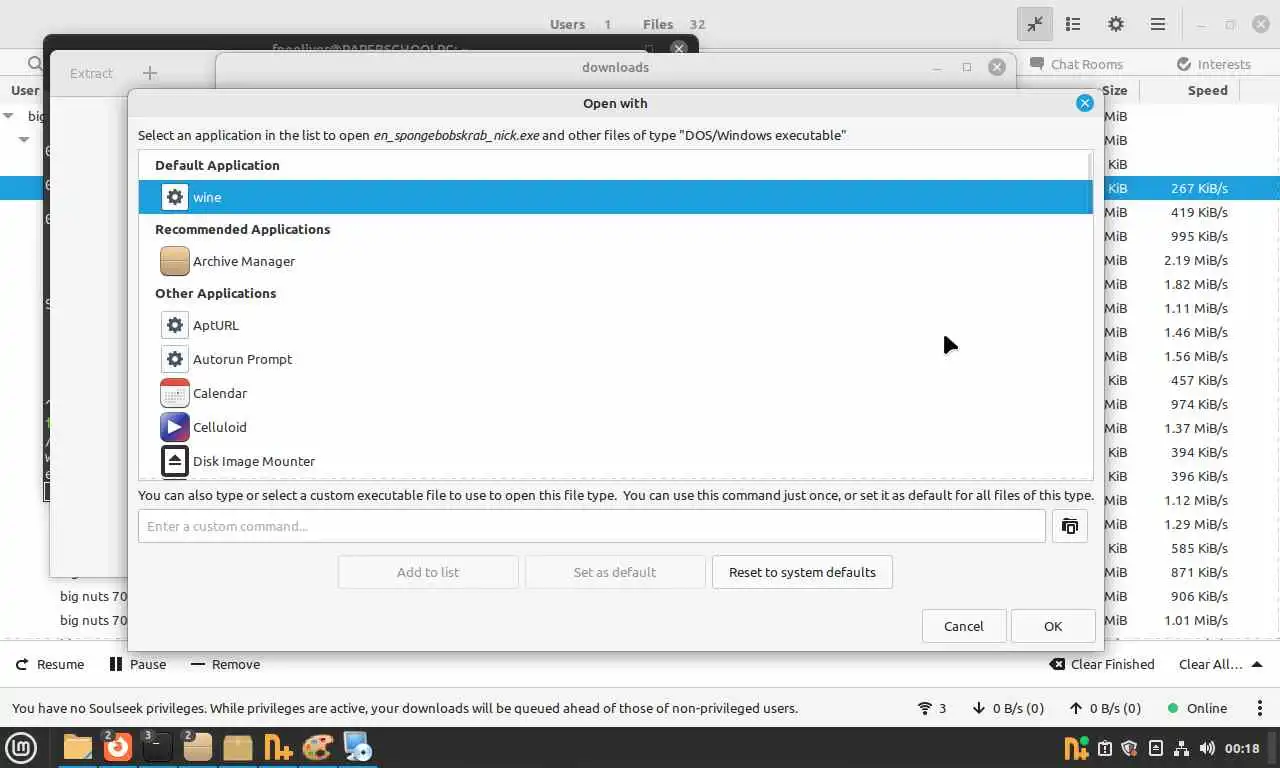1280x768 pixels.
Task: Open the volume control in system tray
Action: 1207,748
